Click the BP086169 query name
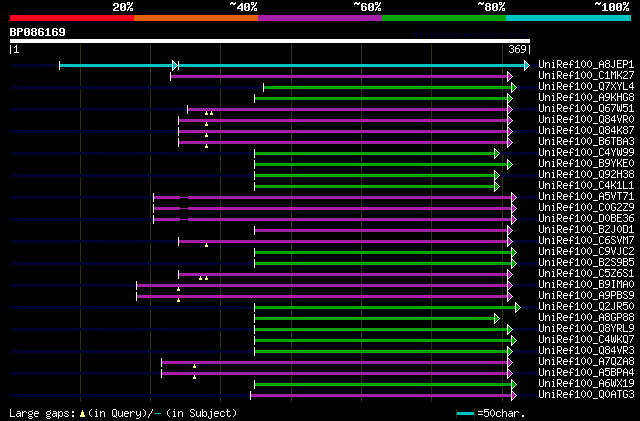640x421 pixels. tap(38, 32)
